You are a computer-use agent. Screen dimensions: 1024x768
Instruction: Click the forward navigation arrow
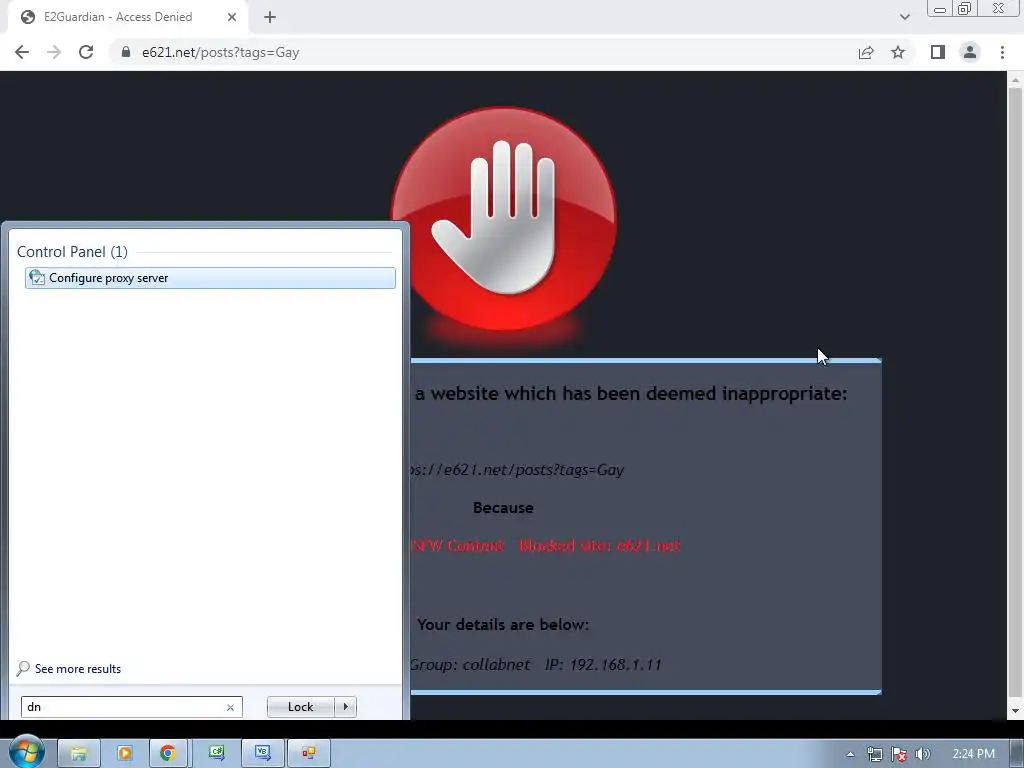[54, 52]
